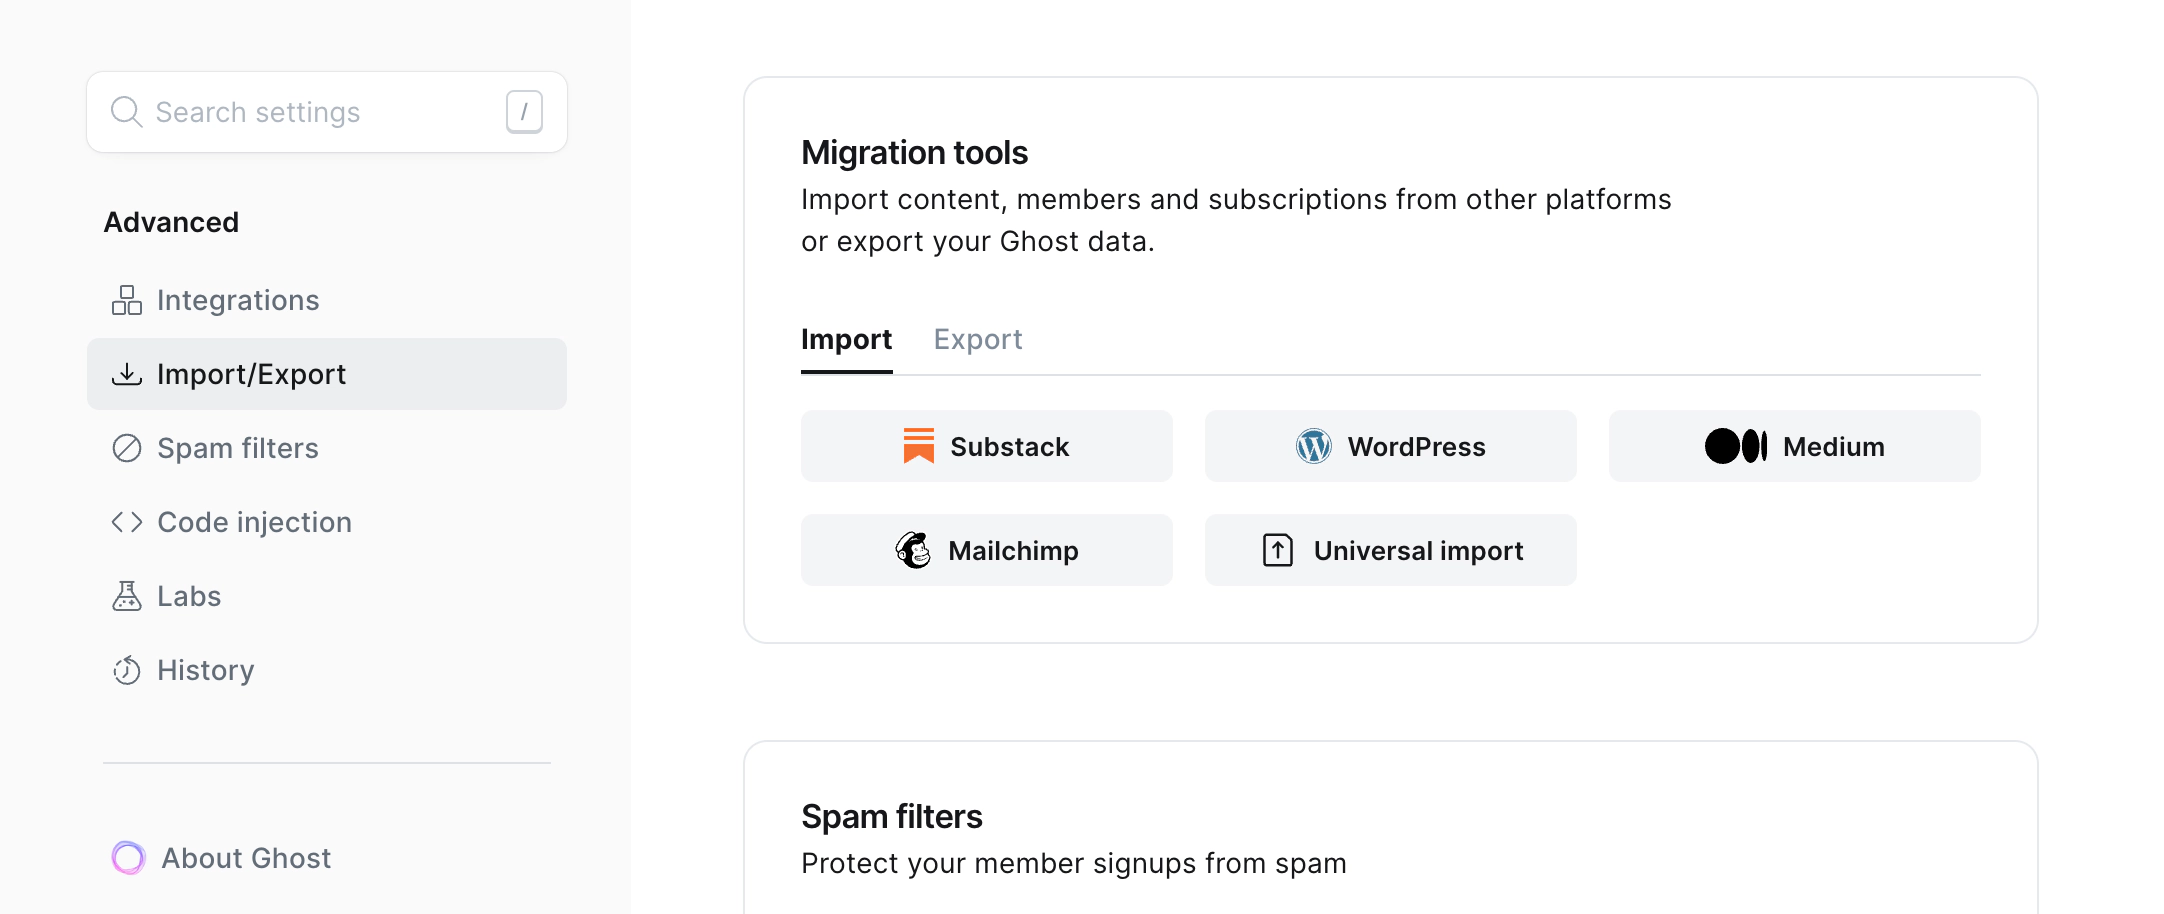This screenshot has height=914, width=2164.
Task: Click the Medium logo icon
Action: [x=1736, y=446]
